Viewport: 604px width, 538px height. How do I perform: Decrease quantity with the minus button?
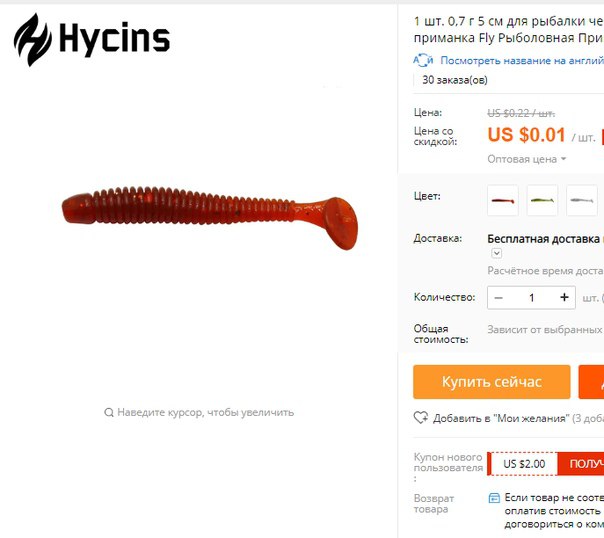(x=498, y=298)
